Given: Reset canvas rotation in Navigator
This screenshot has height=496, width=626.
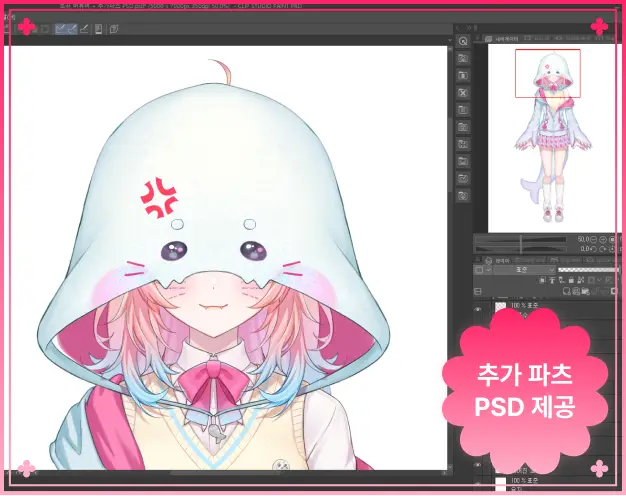Looking at the screenshot, I should tap(612, 249).
